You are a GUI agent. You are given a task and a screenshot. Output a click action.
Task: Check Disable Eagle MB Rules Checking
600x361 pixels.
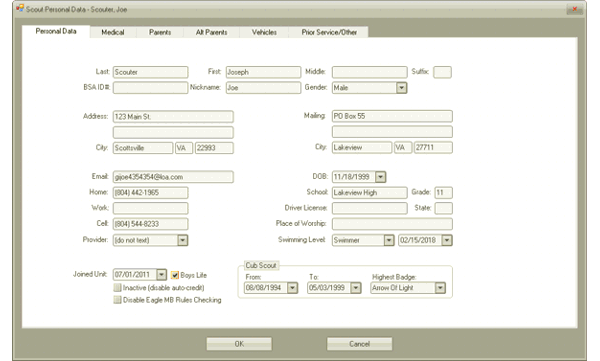(x=117, y=300)
